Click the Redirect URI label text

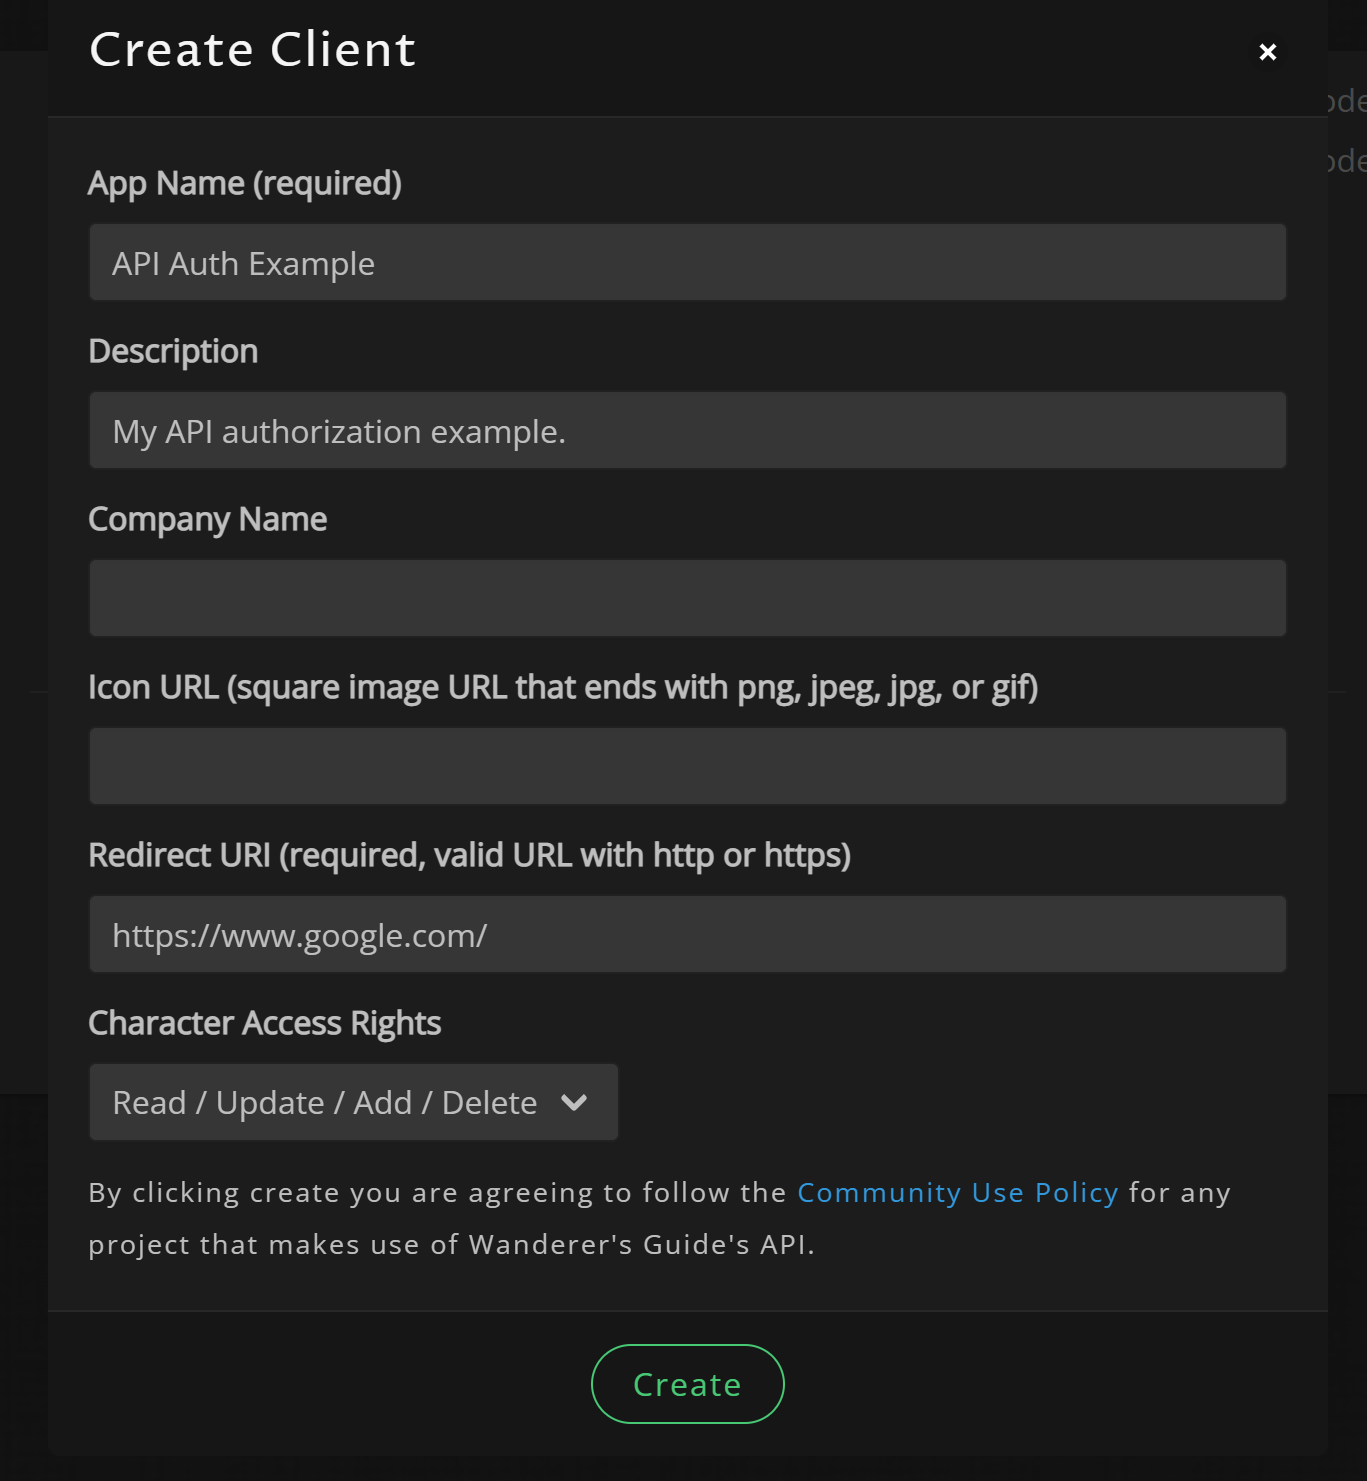[469, 855]
